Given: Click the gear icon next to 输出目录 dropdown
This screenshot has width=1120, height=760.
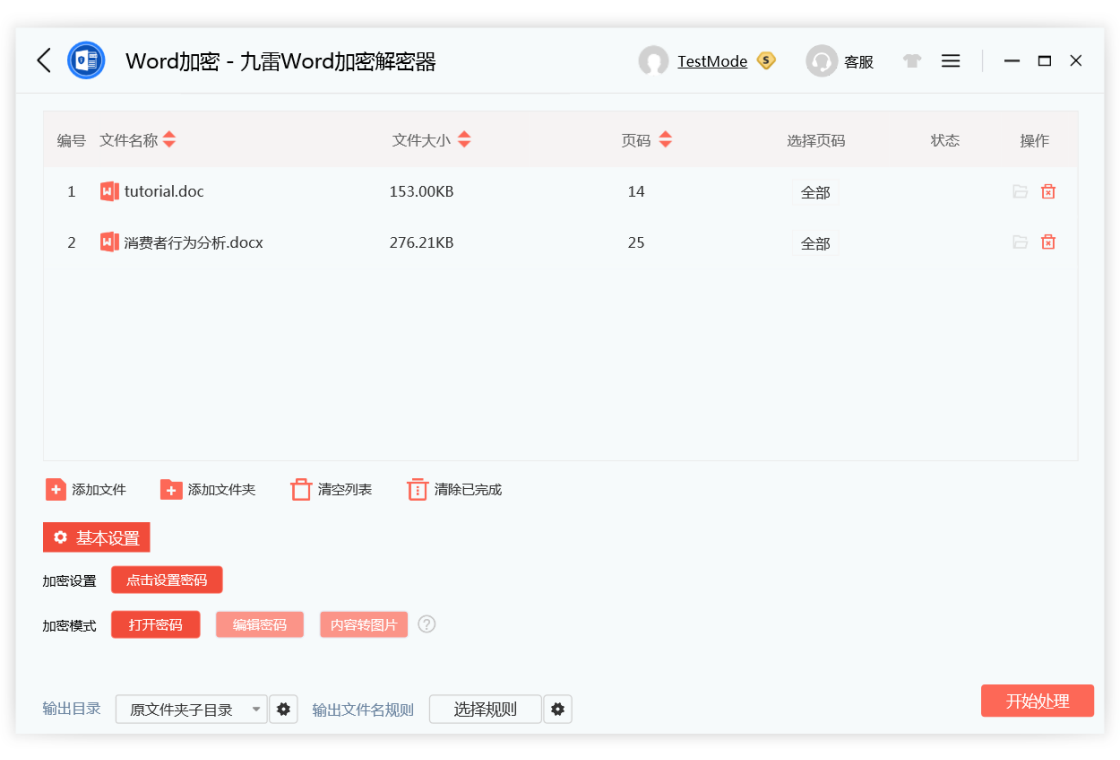Looking at the screenshot, I should pos(283,708).
